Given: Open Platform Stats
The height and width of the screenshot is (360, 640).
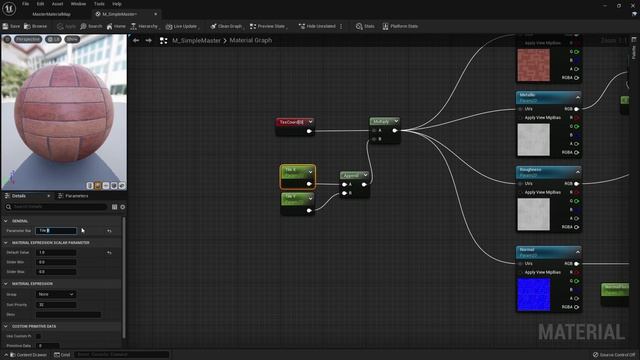Looking at the screenshot, I should click(400, 26).
